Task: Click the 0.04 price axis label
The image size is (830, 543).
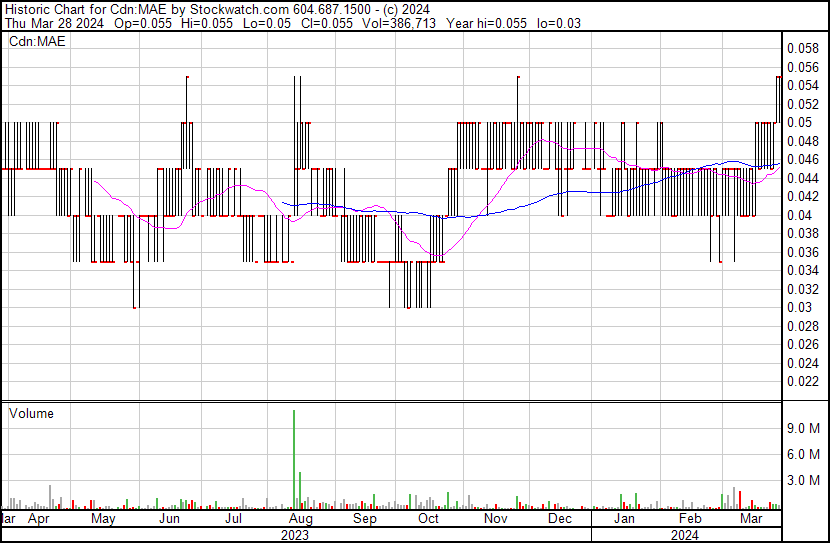Action: pos(798,215)
